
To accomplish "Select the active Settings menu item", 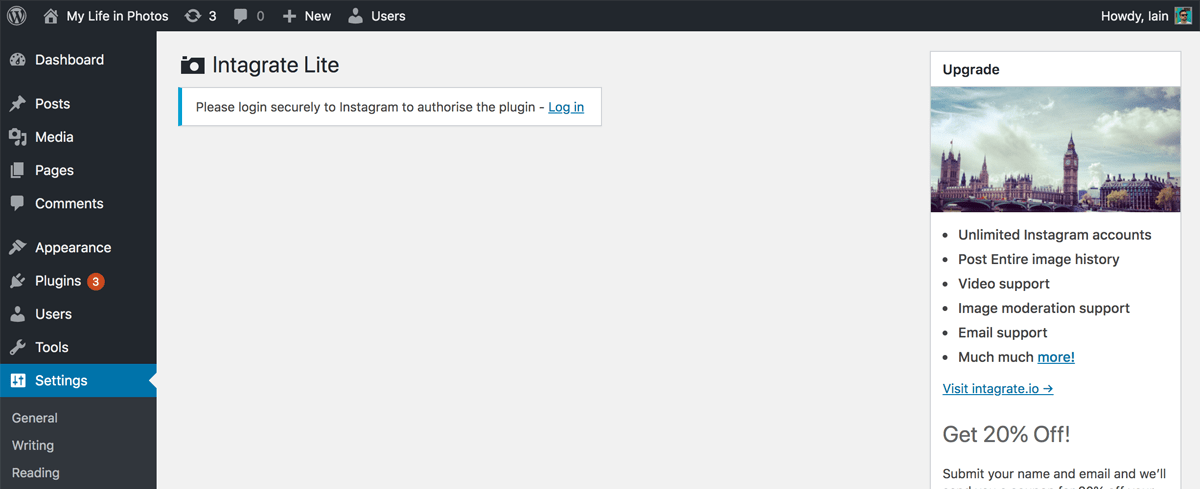I will [x=78, y=380].
